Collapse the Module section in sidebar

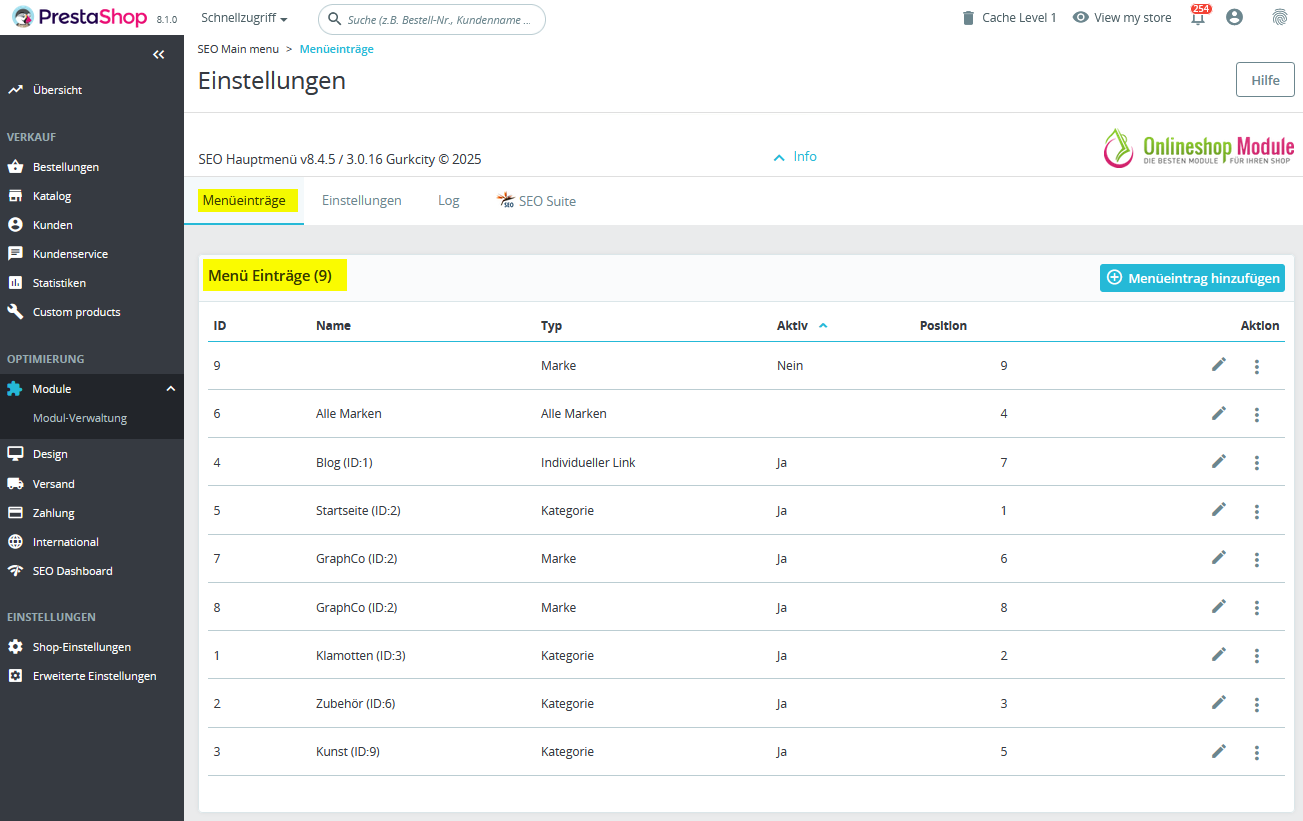(170, 389)
